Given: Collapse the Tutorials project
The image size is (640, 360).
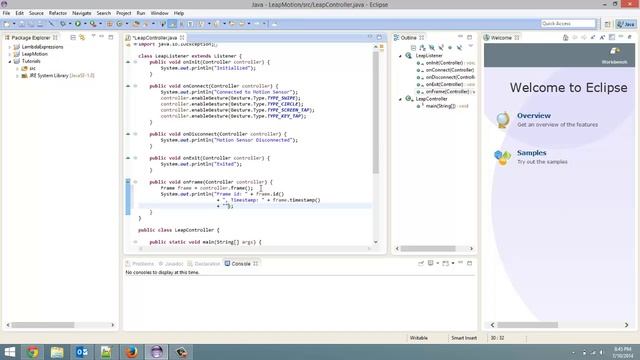Looking at the screenshot, I should [10, 61].
